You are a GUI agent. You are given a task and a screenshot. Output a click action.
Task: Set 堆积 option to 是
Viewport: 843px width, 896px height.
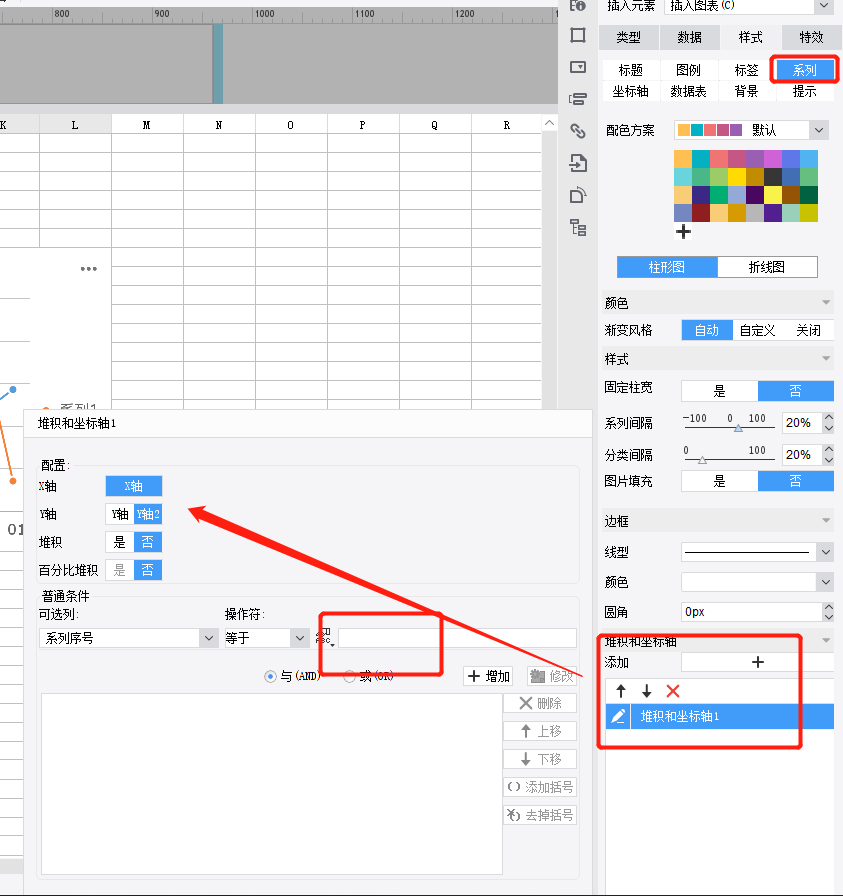click(119, 542)
